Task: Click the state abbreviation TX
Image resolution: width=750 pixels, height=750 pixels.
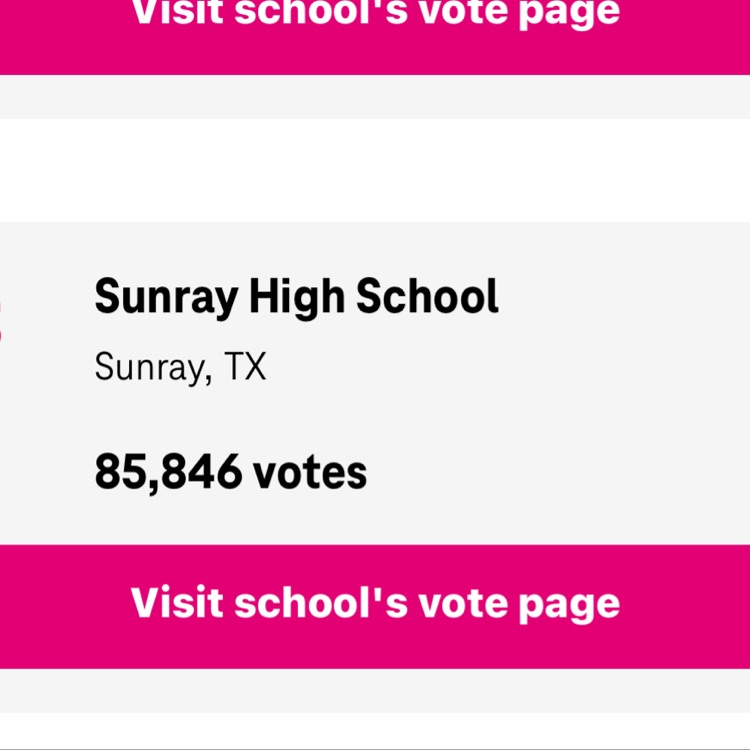Action: point(244,367)
